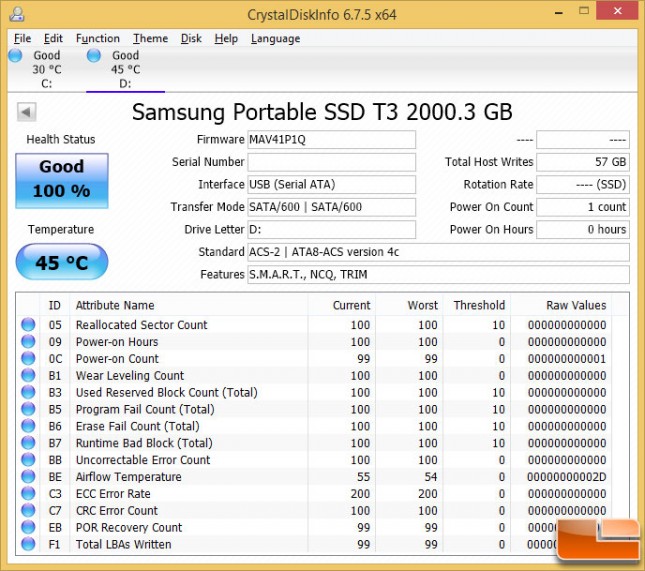Viewport: 645px width, 571px height.
Task: Click the Good 100 % health status button
Action: coord(62,181)
